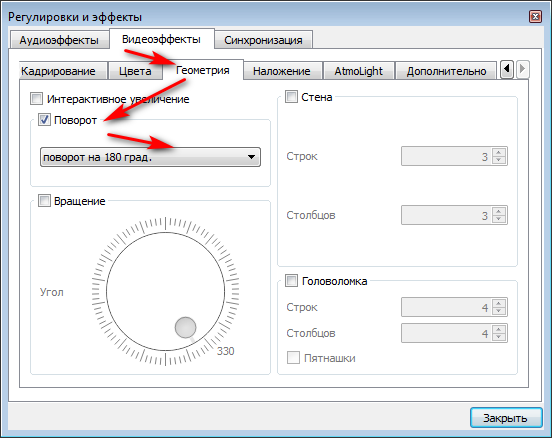
Task: Click the Угол rotation dial knob
Action: 186,327
